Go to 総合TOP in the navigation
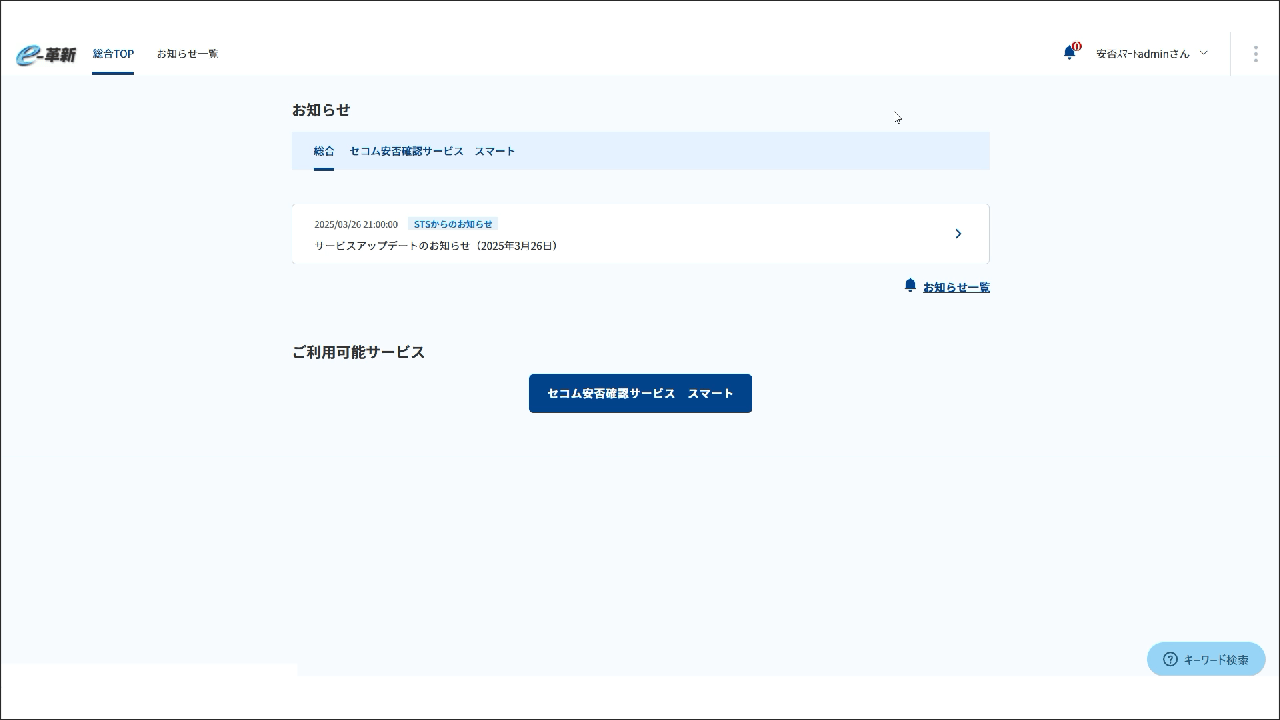Image resolution: width=1280 pixels, height=720 pixels. pos(113,54)
